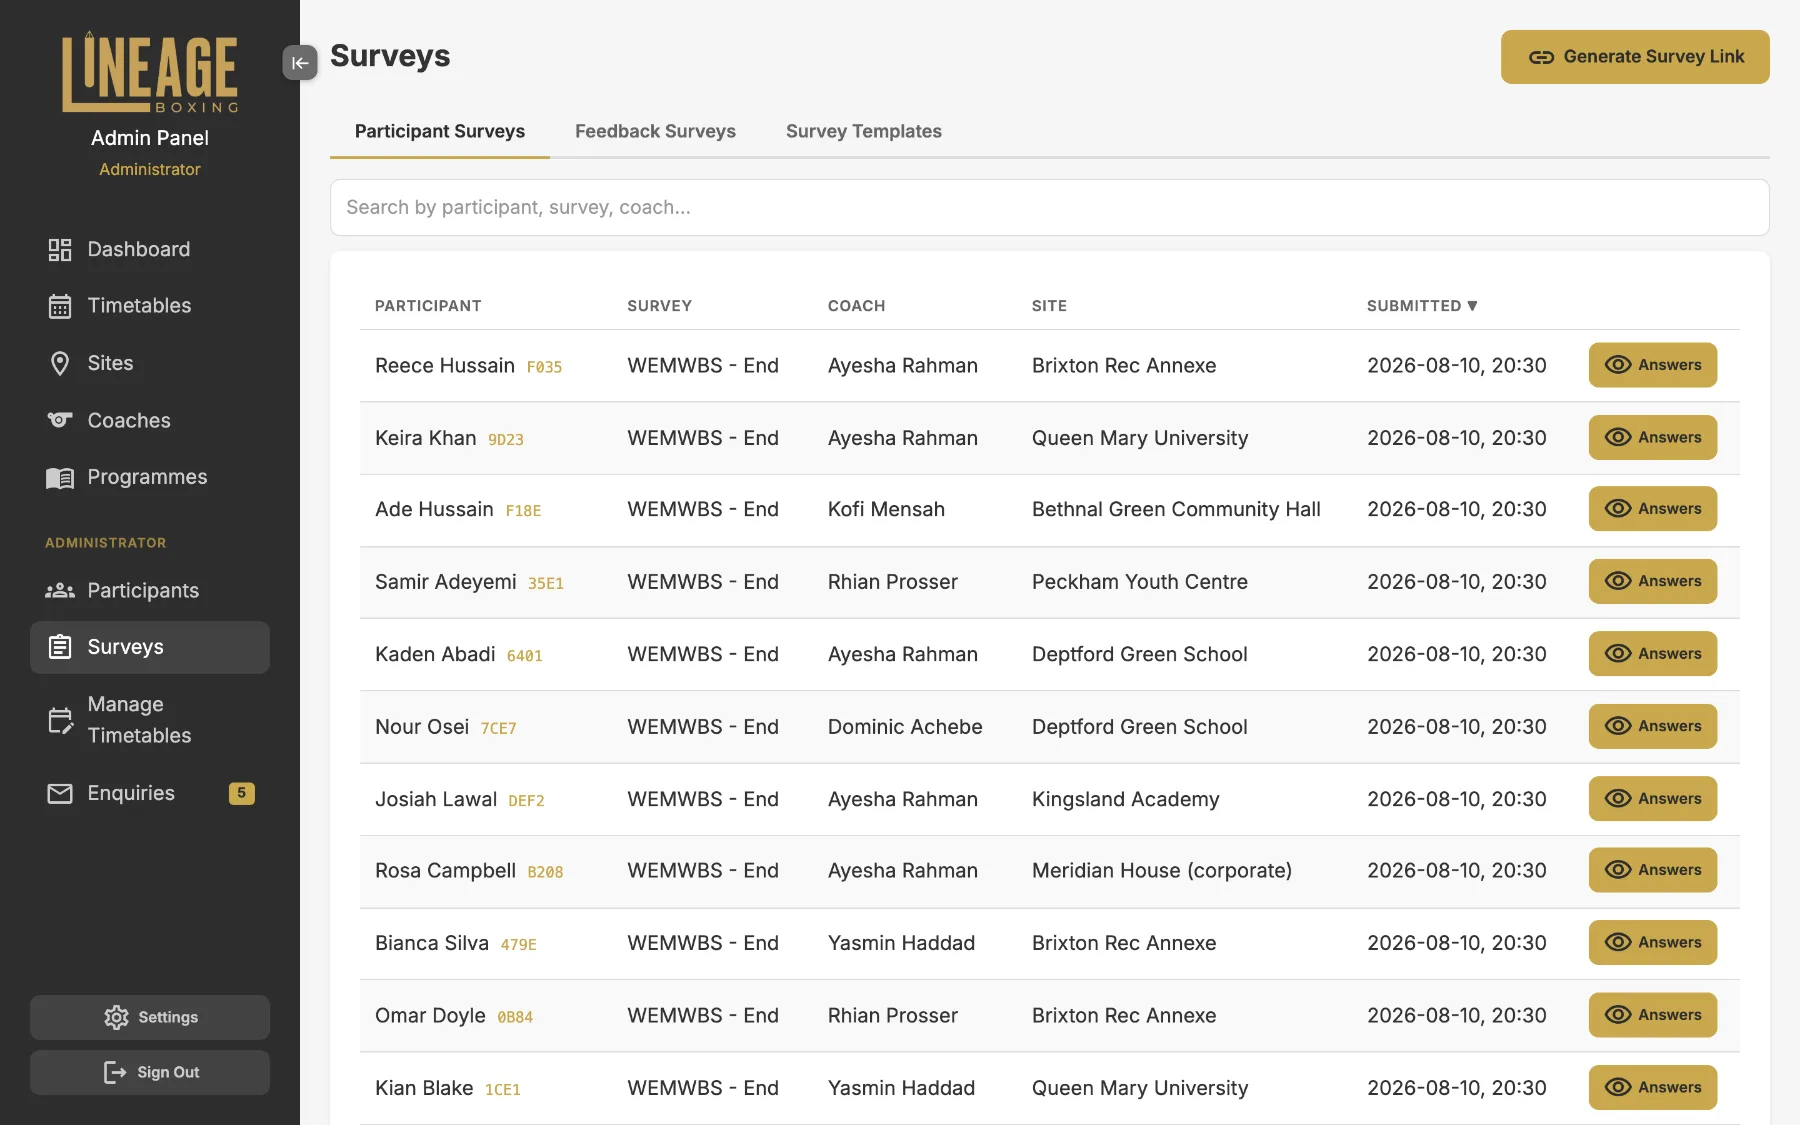The height and width of the screenshot is (1125, 1800).
Task: Click Bethnal Green Community Hall site
Action: 1176,509
